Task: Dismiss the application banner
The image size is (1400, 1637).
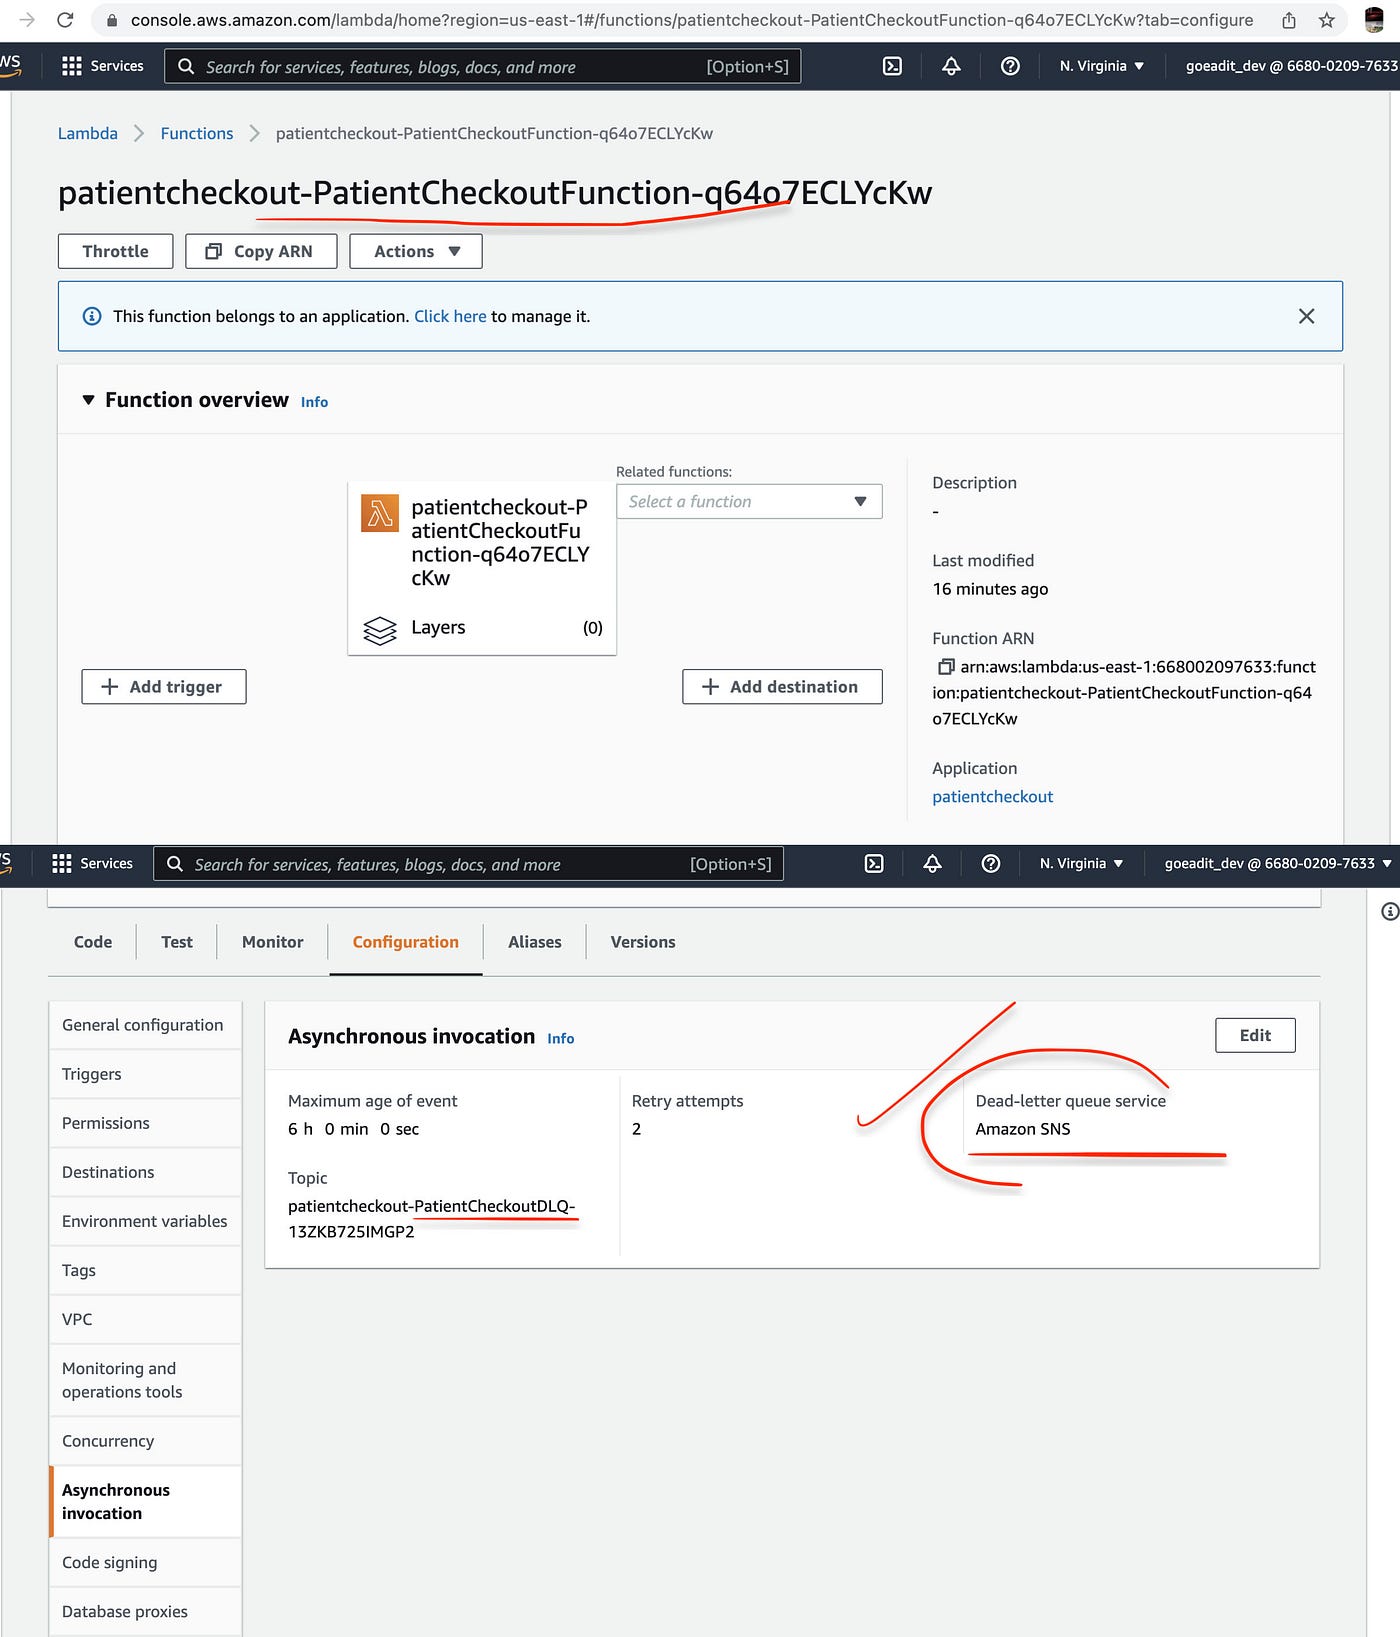Action: [x=1306, y=316]
